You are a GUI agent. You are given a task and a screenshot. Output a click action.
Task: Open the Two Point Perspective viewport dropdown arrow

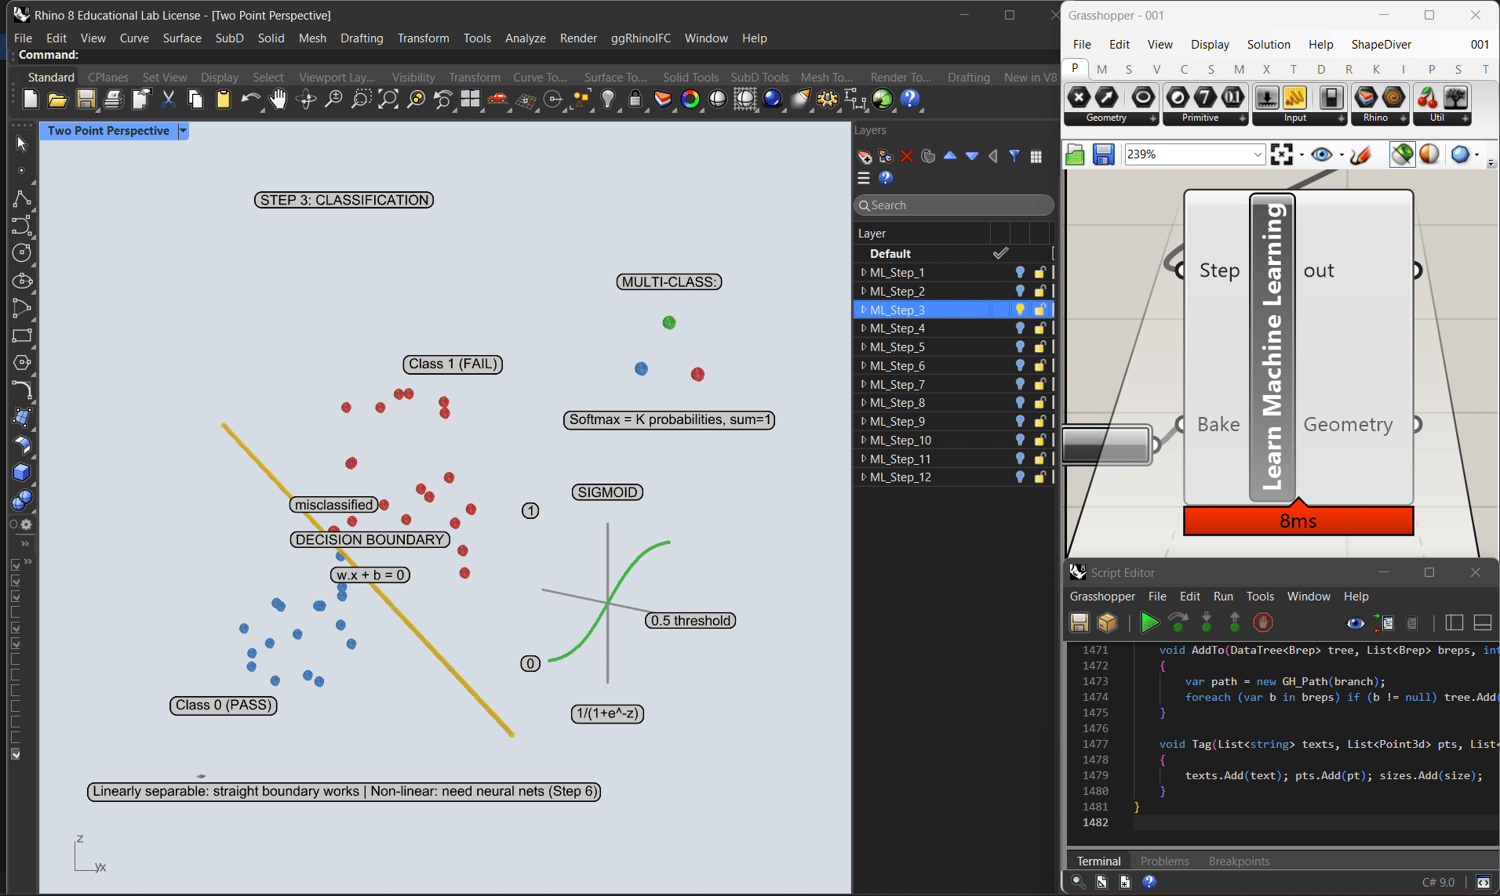coord(183,131)
